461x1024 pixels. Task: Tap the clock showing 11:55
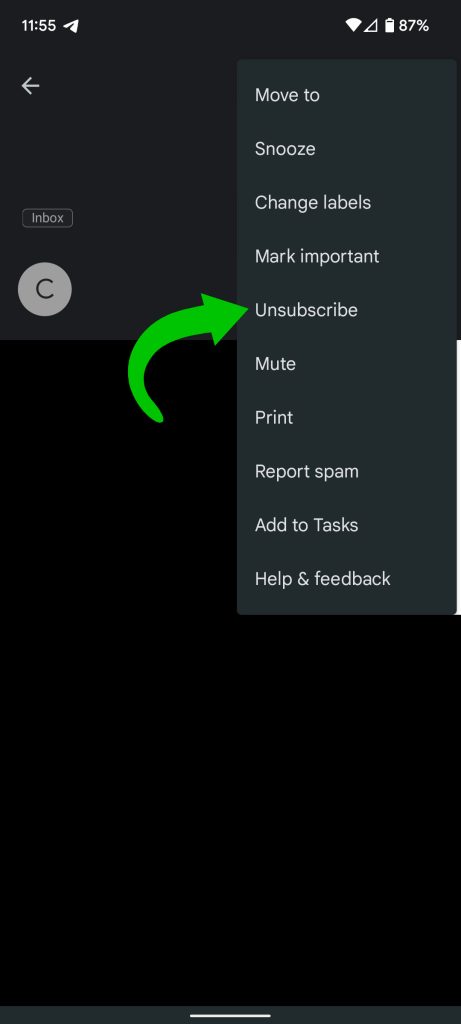(x=40, y=26)
